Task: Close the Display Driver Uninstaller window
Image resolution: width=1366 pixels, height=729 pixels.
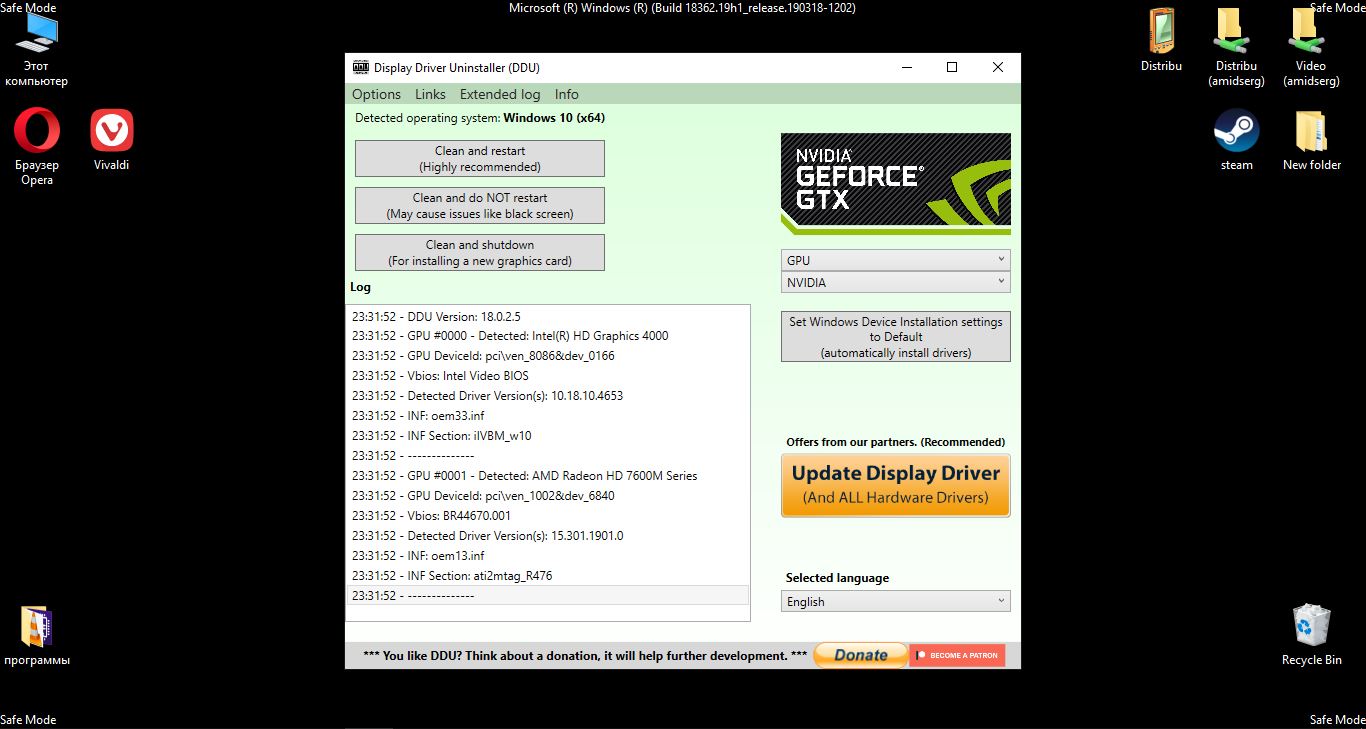Action: point(998,67)
